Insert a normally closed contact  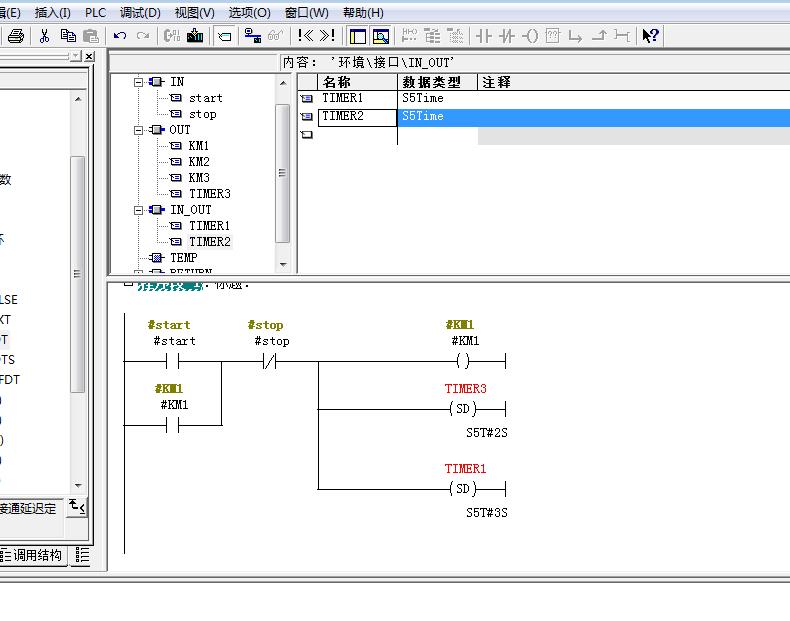click(507, 36)
